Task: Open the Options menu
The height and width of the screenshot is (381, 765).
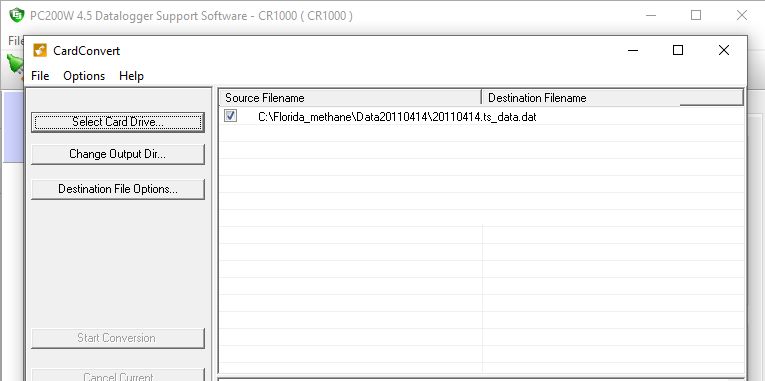Action: point(84,76)
